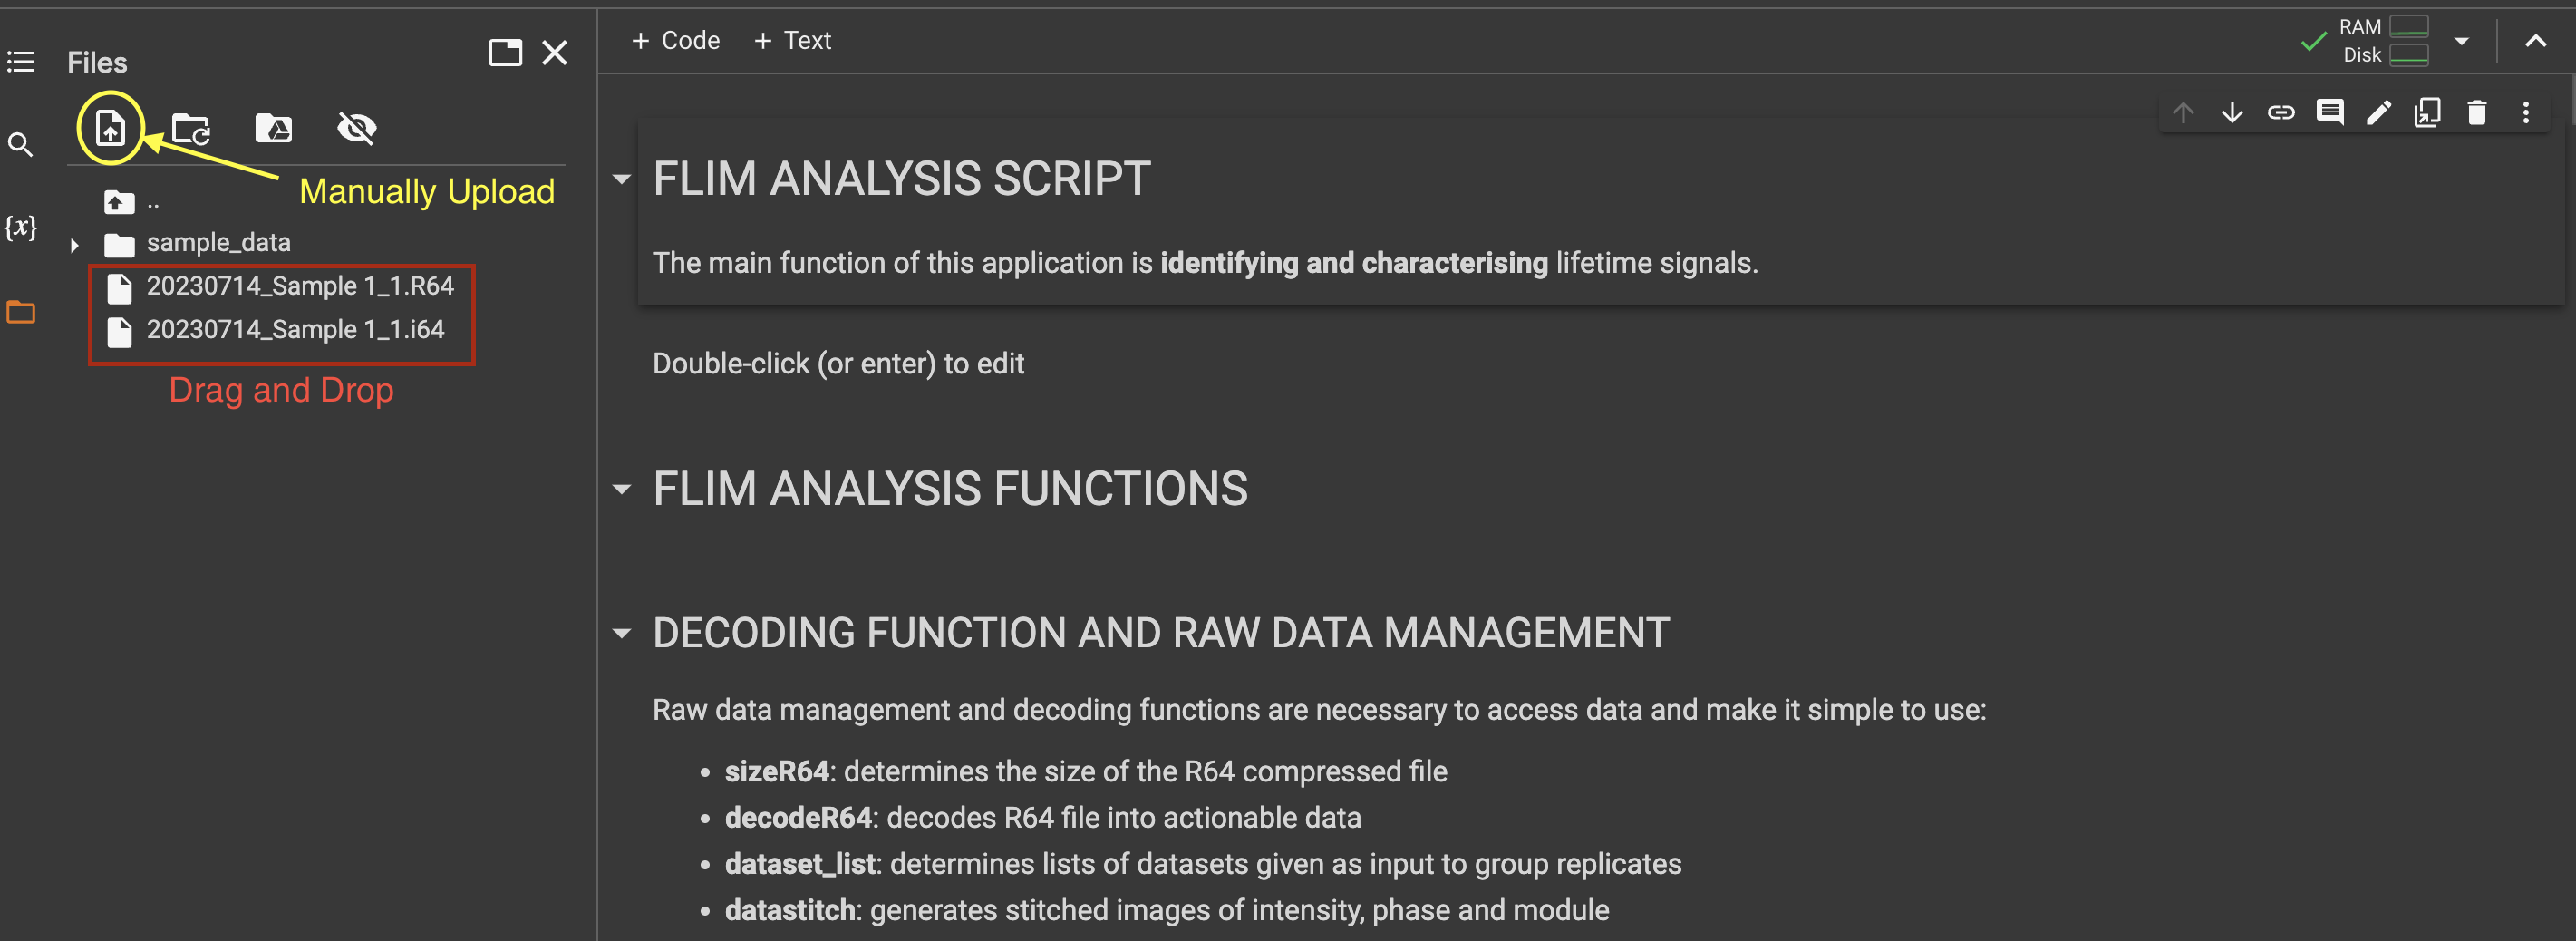The image size is (2576, 941).
Task: Open cell comment options
Action: [x=2330, y=112]
